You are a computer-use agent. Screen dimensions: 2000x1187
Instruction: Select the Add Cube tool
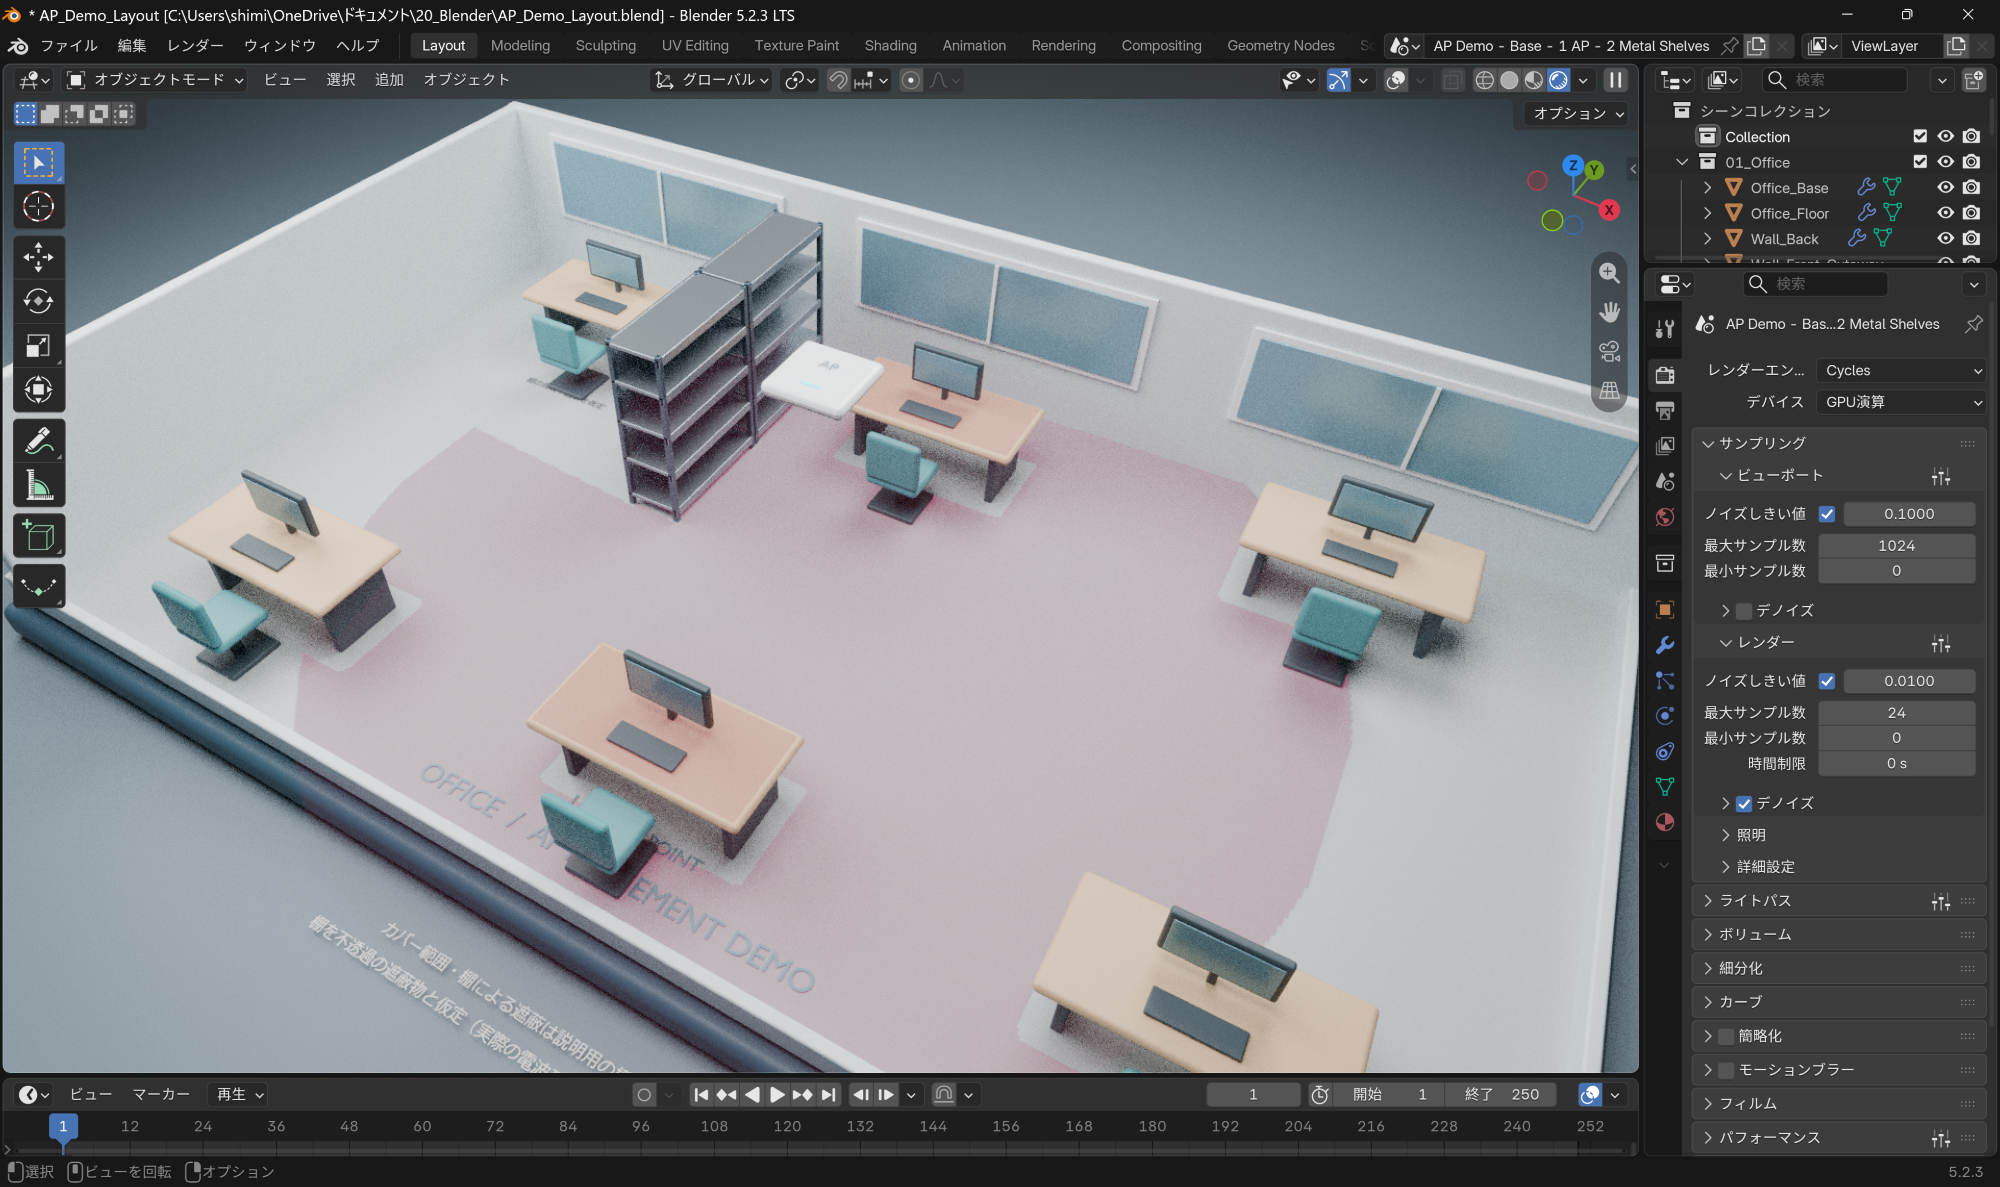coord(38,536)
